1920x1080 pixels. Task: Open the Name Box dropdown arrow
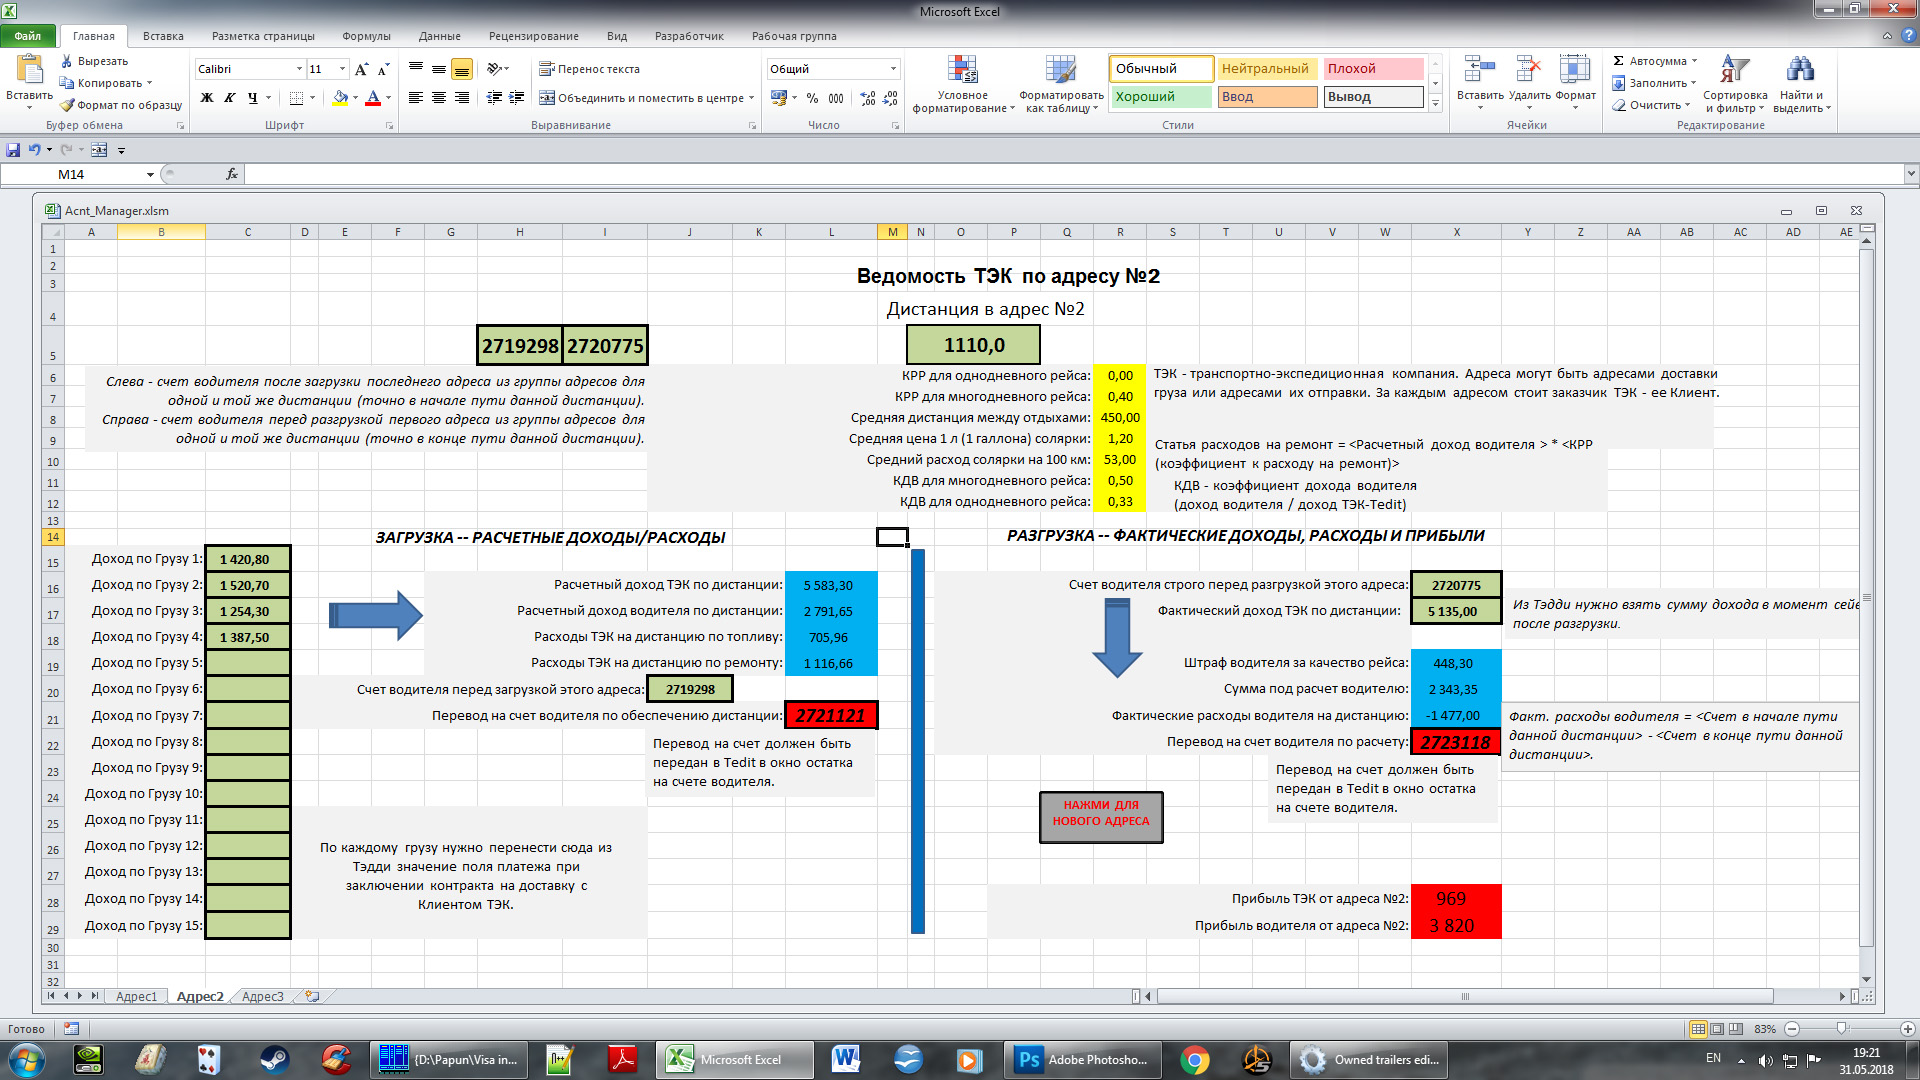(x=150, y=175)
